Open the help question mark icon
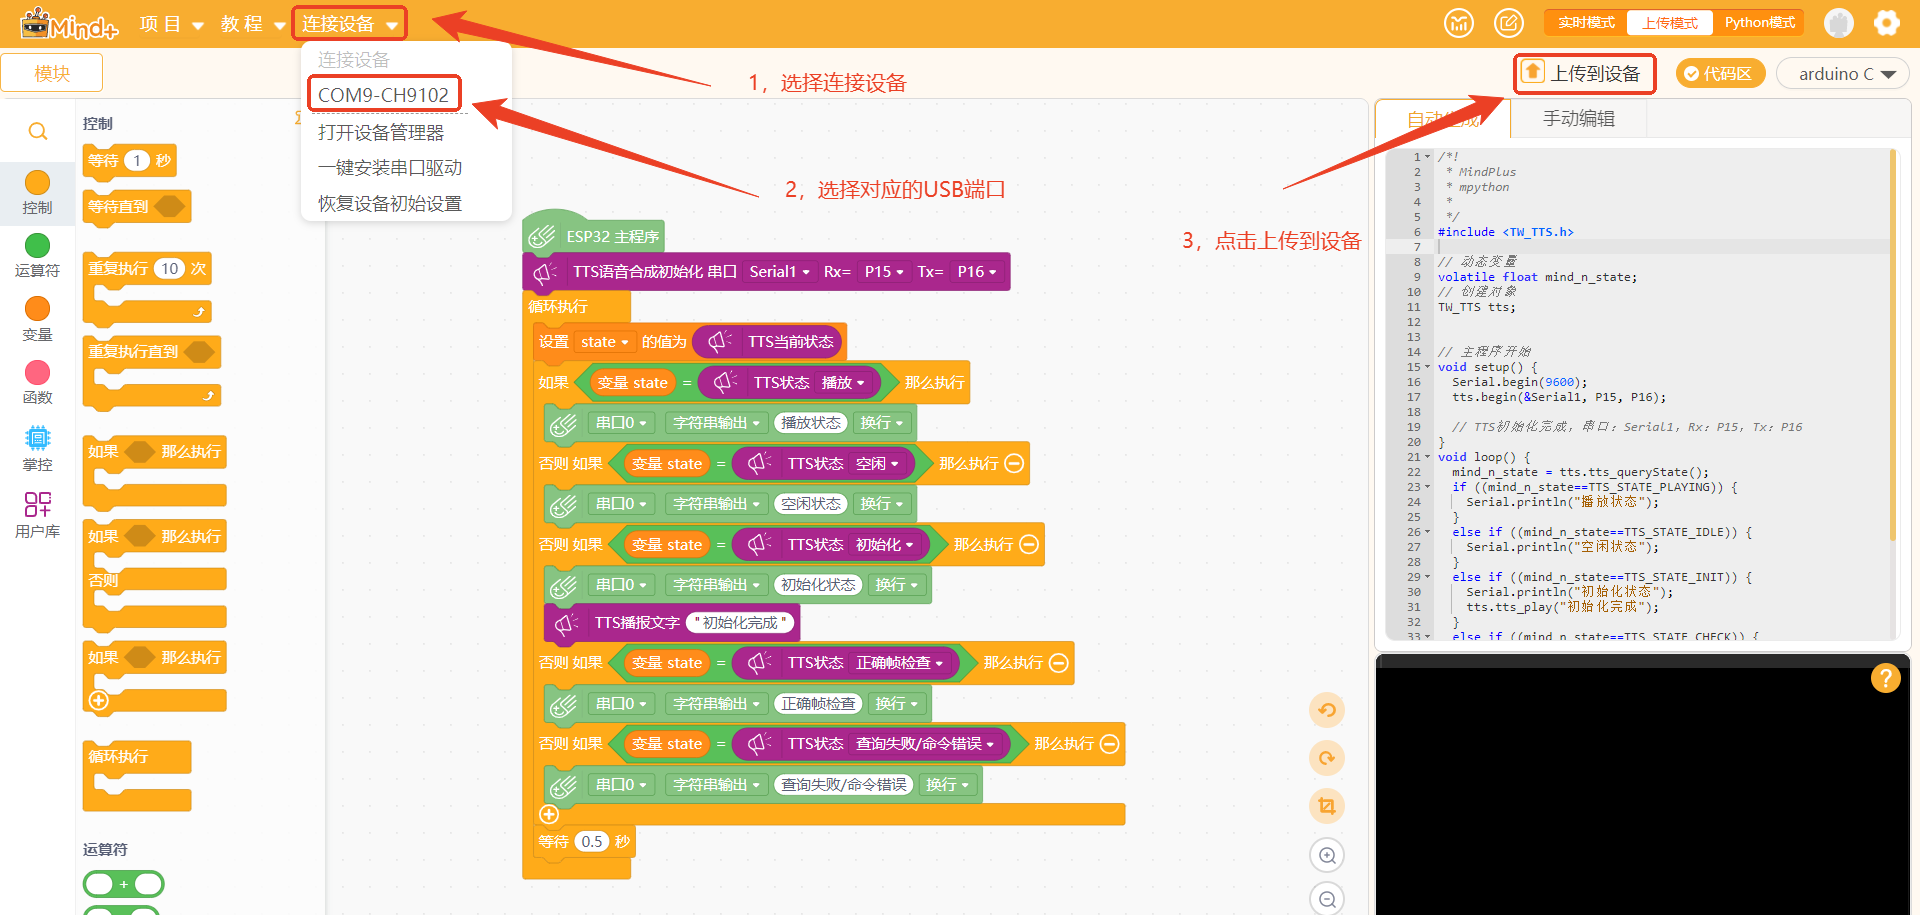This screenshot has height=915, width=1920. coord(1885,678)
